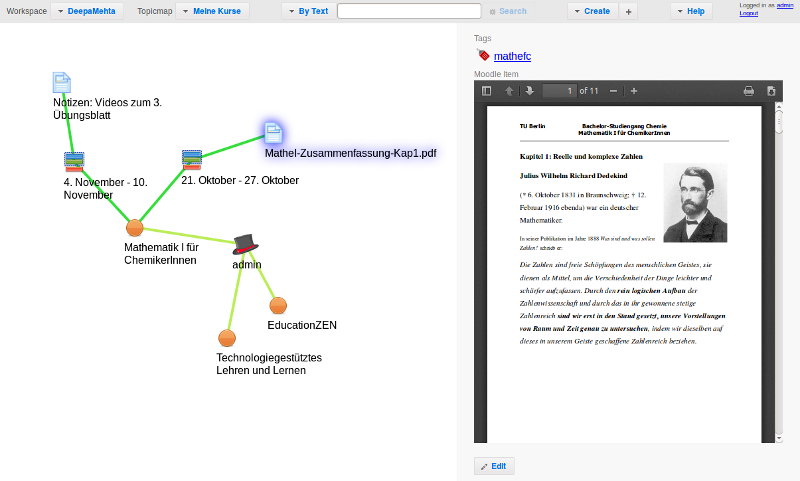Zoom in on the PDF document
Screen dimensions: 800x481
tap(634, 91)
